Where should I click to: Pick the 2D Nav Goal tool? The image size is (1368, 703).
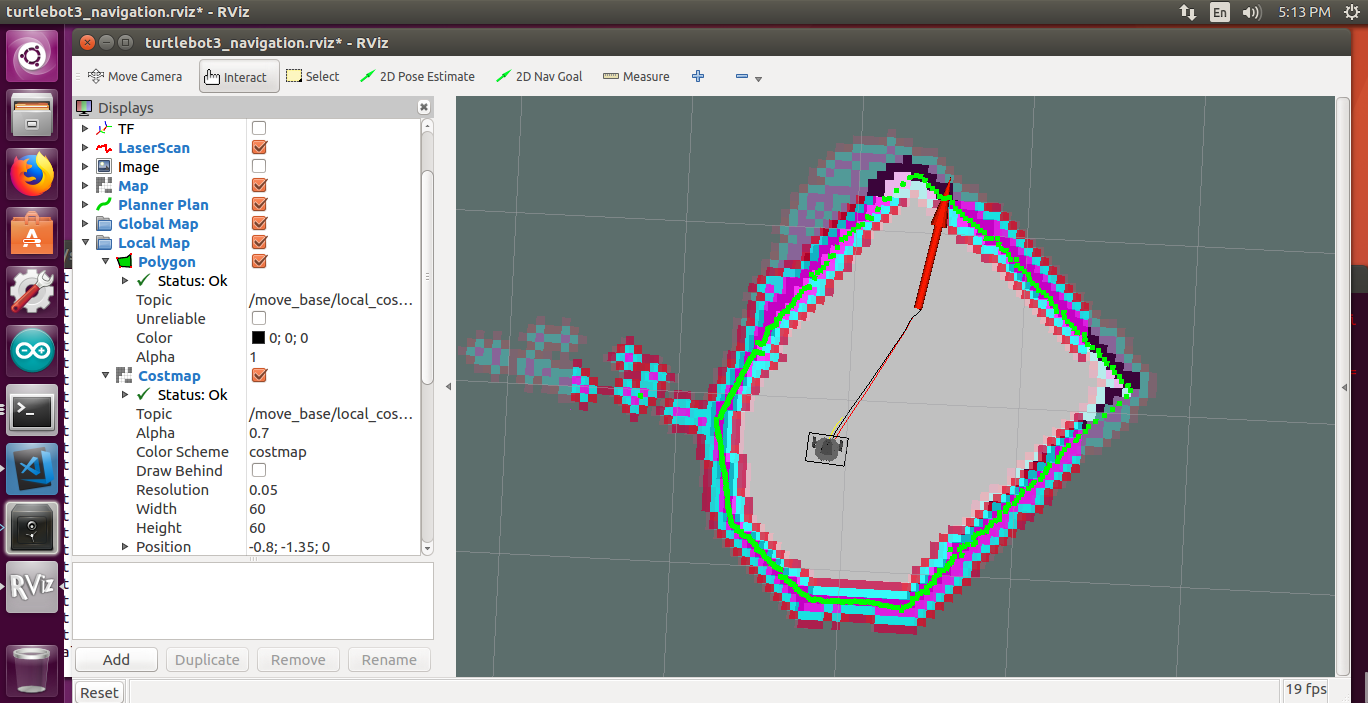point(538,76)
